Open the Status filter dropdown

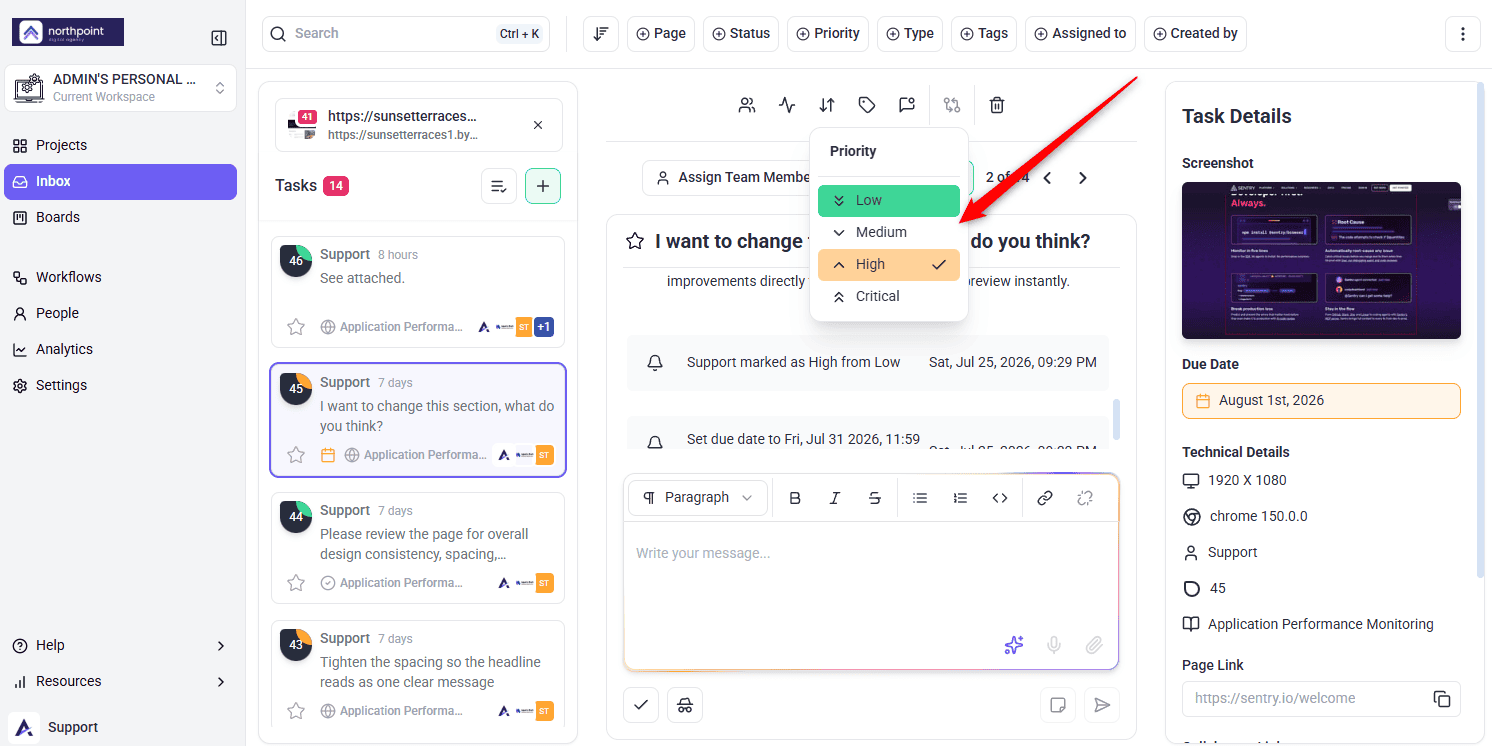pos(741,33)
